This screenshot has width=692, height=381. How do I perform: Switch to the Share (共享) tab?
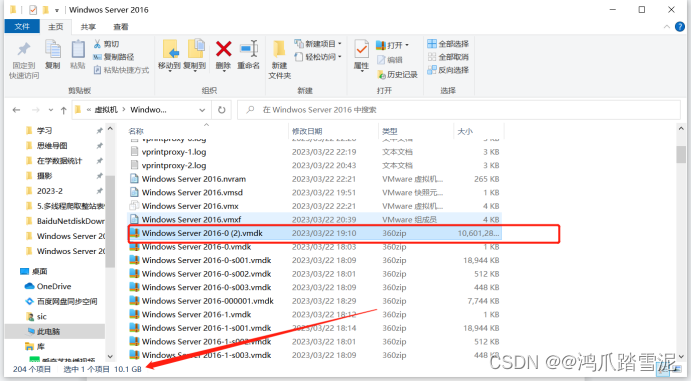[88, 27]
